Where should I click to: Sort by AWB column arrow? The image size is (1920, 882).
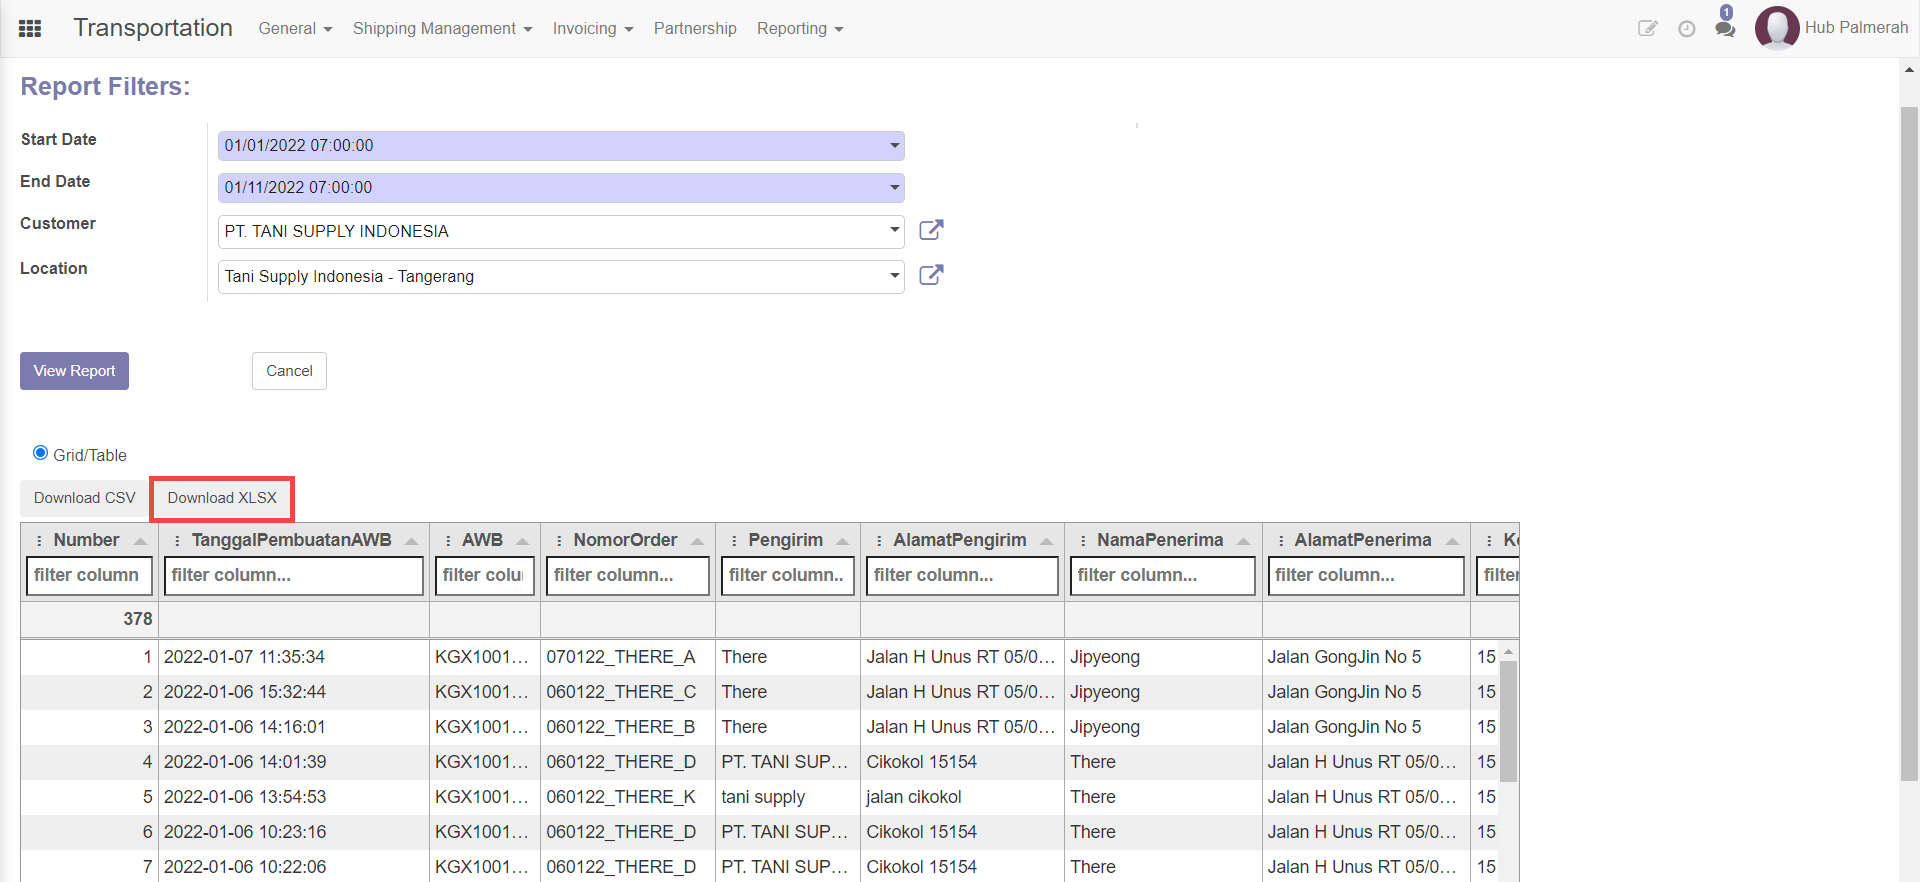pos(522,541)
